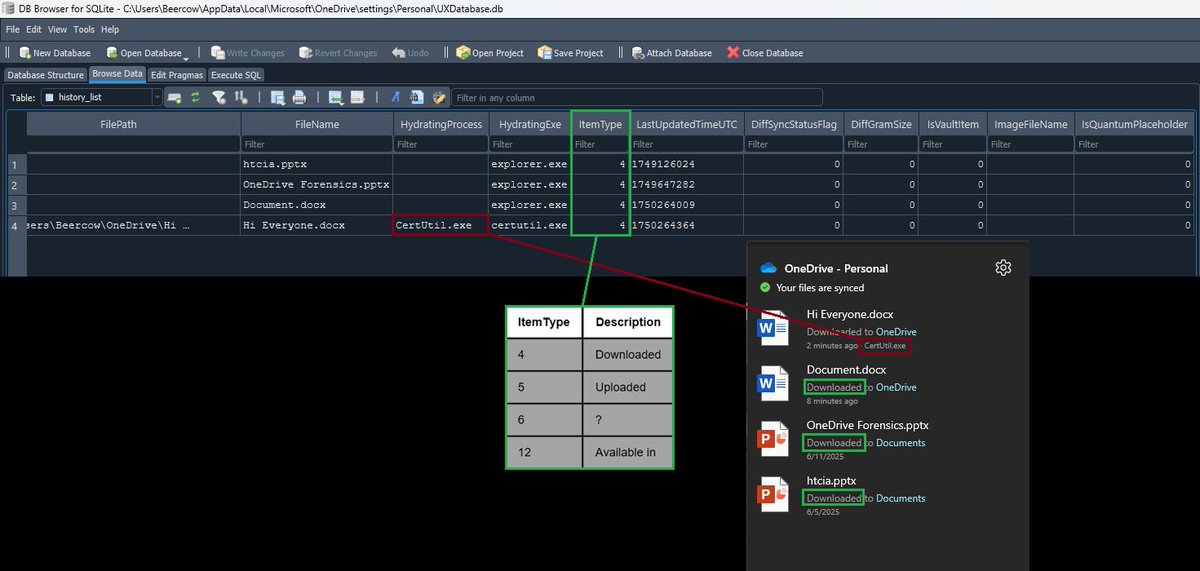Image resolution: width=1200 pixels, height=571 pixels.
Task: Click the Save Project icon
Action: [x=544, y=53]
